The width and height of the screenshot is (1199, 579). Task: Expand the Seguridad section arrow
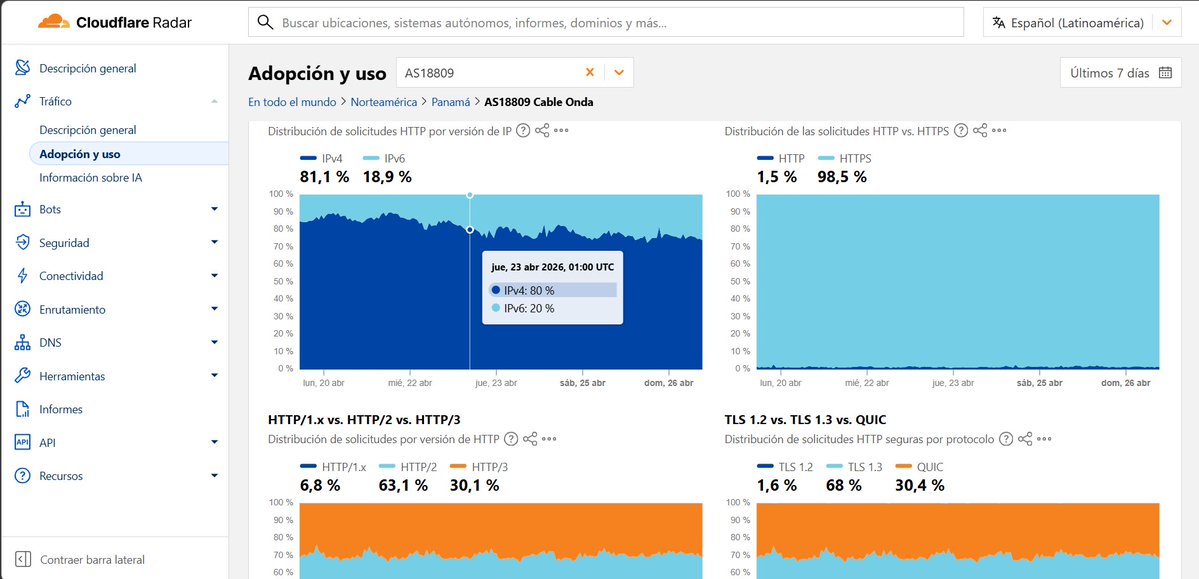click(214, 242)
